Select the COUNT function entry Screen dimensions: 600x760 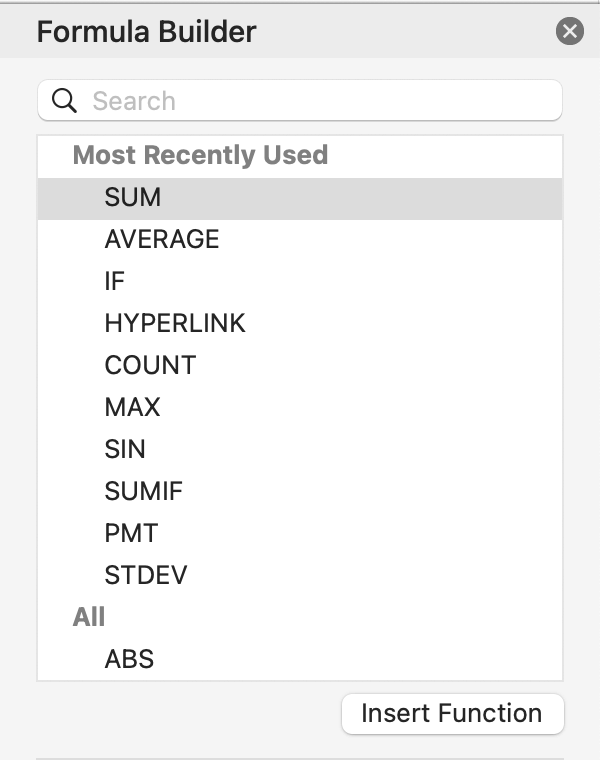point(150,365)
